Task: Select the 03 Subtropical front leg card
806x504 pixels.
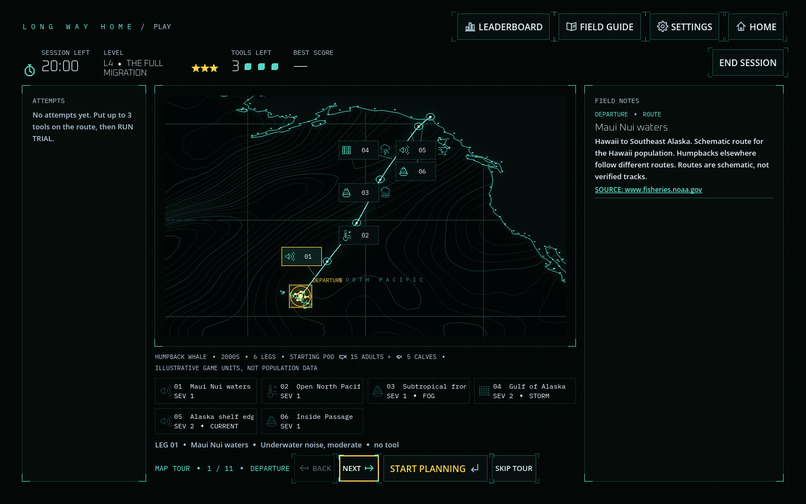Action: pyautogui.click(x=418, y=391)
